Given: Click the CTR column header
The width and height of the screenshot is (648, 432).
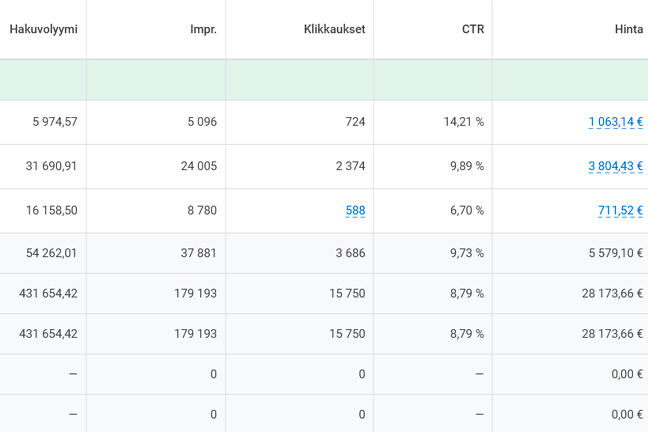Looking at the screenshot, I should tap(473, 29).
